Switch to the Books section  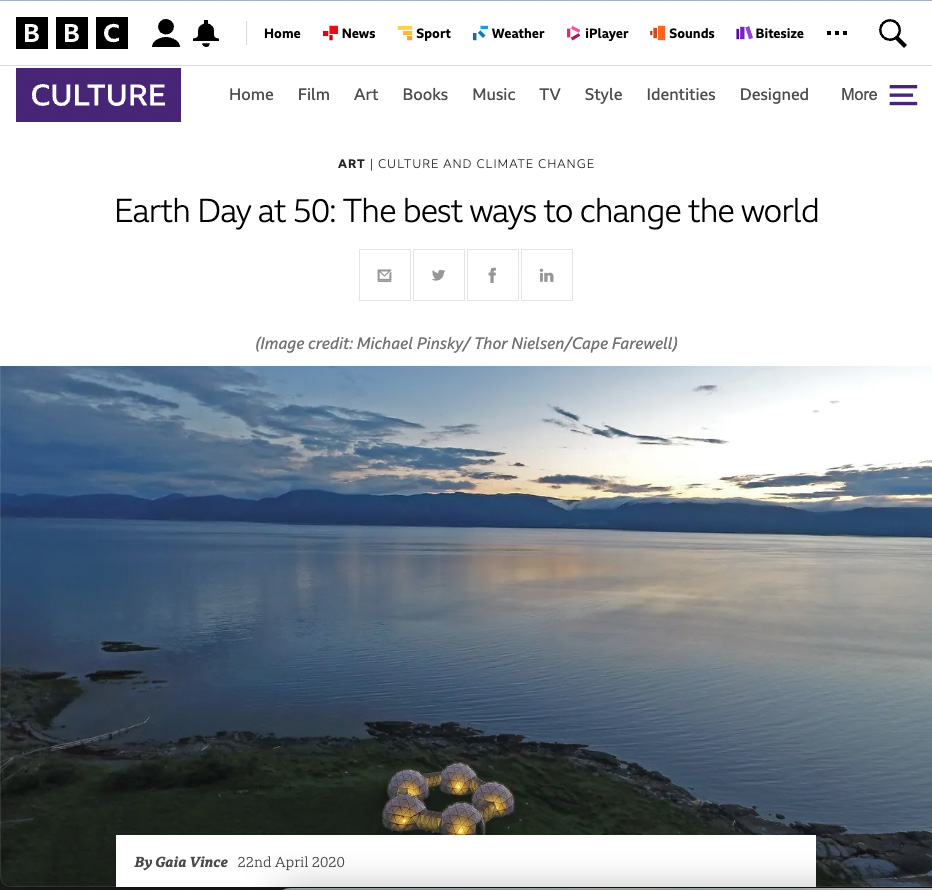coord(425,95)
